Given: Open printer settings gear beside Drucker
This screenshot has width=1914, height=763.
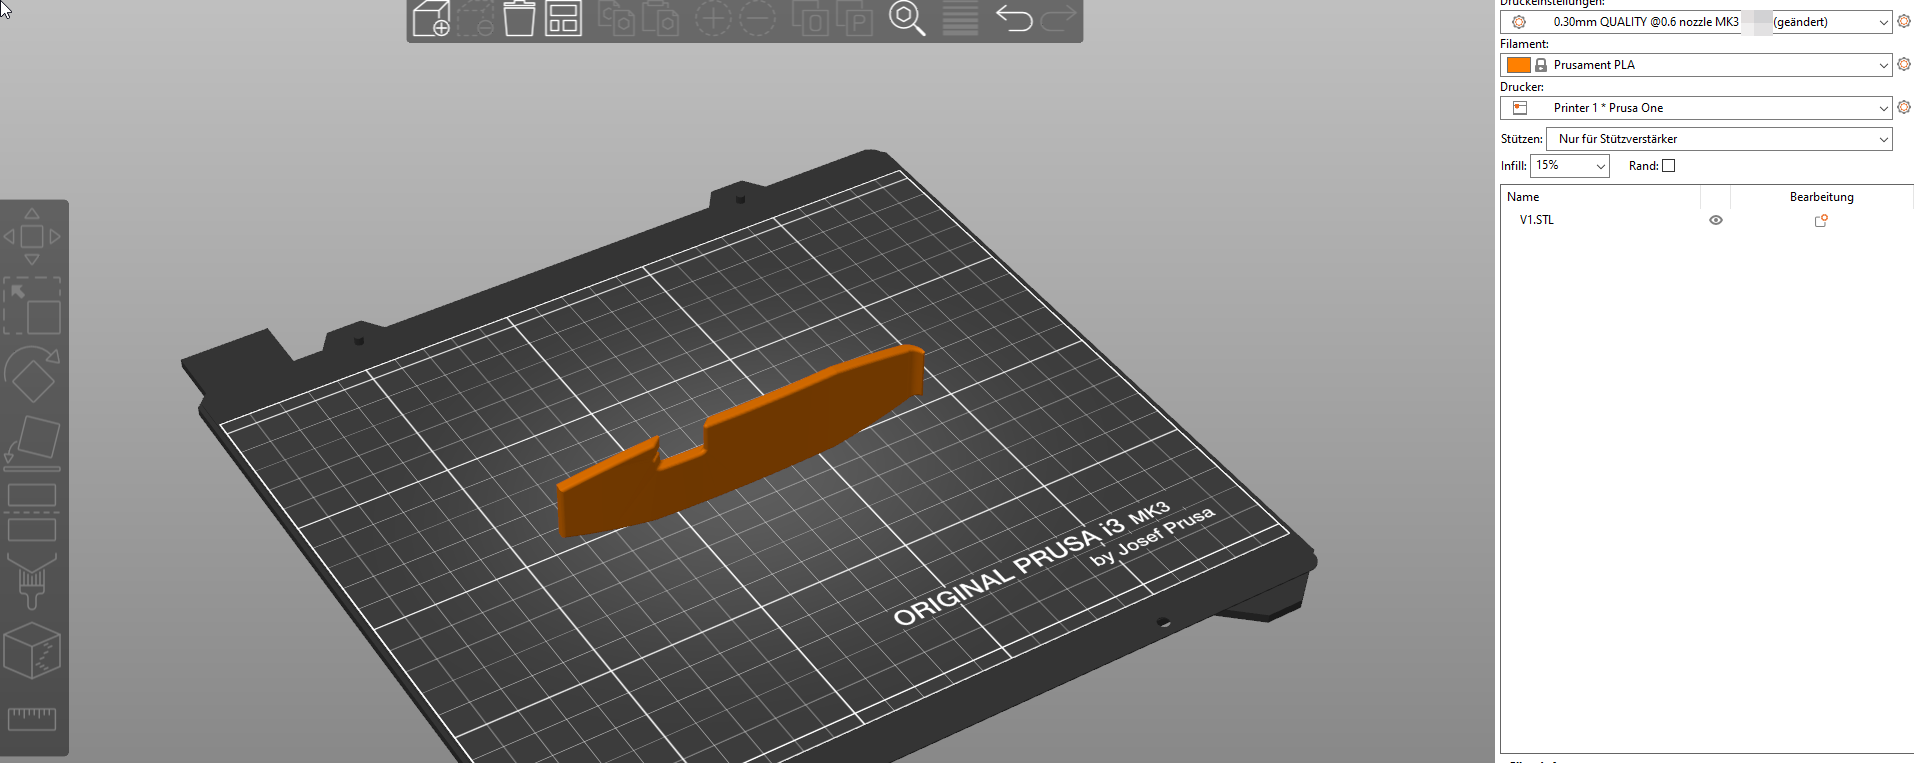Looking at the screenshot, I should click(x=1904, y=107).
